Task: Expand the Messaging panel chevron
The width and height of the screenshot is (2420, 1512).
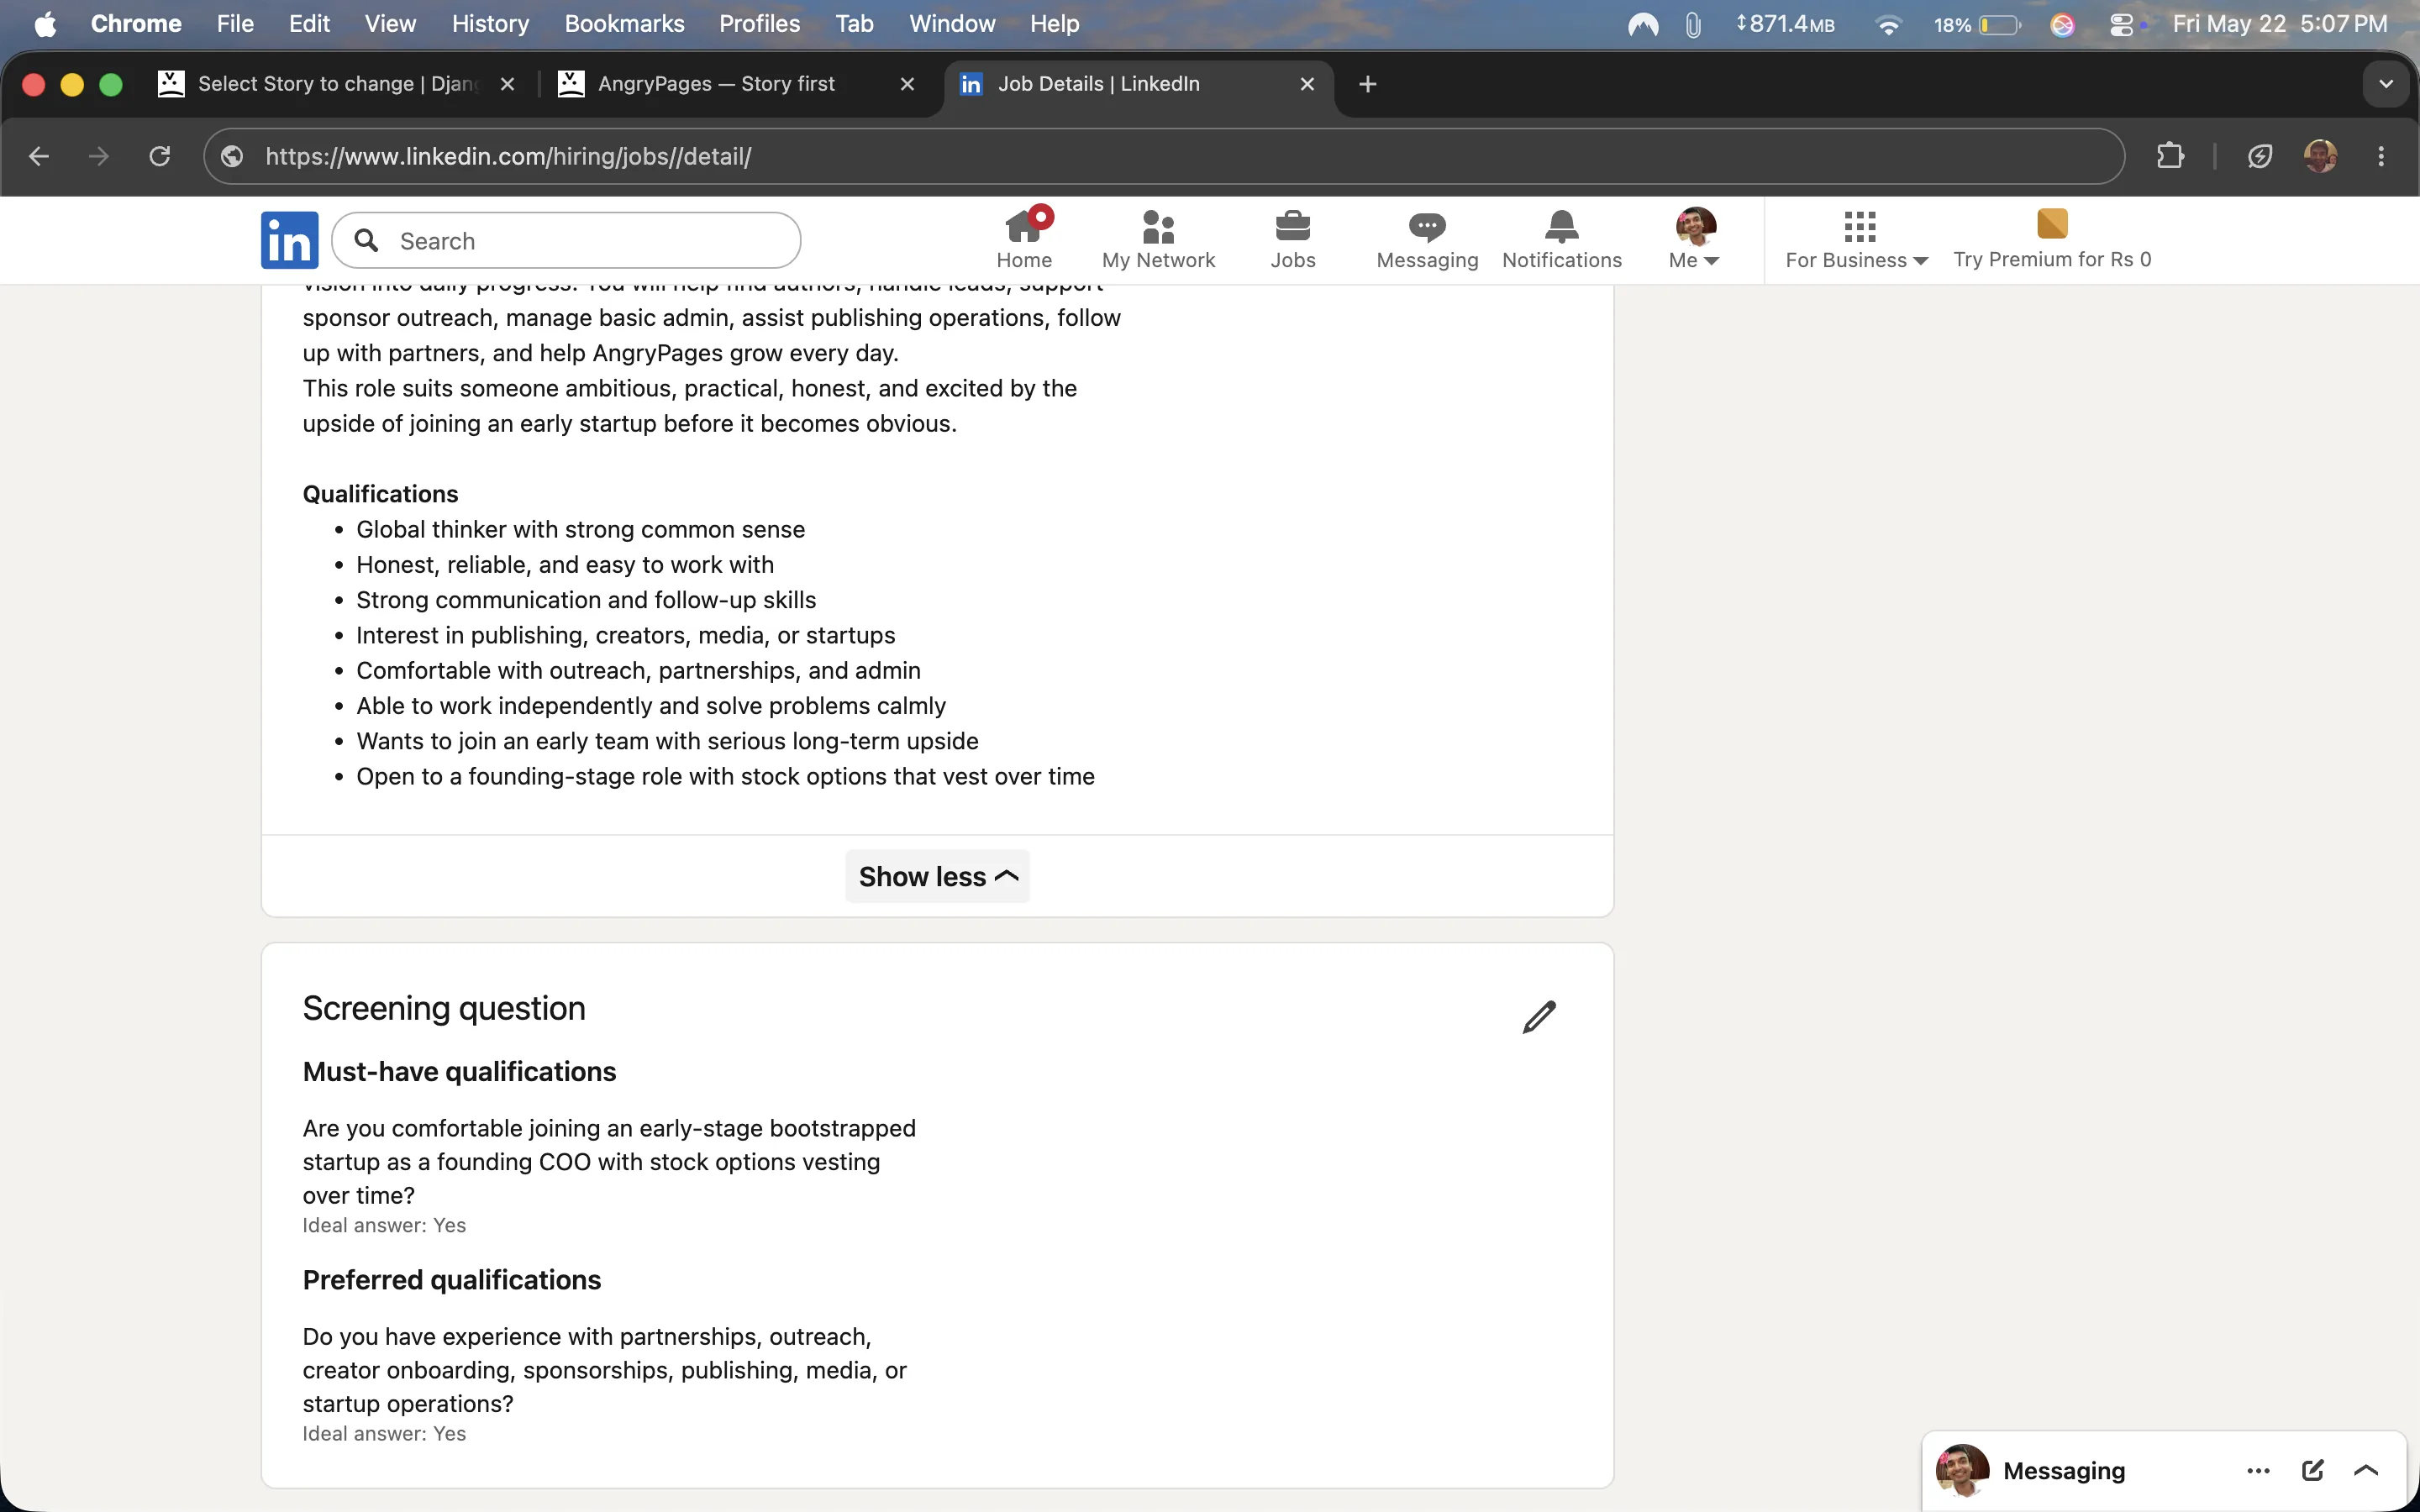Action: point(2366,1470)
